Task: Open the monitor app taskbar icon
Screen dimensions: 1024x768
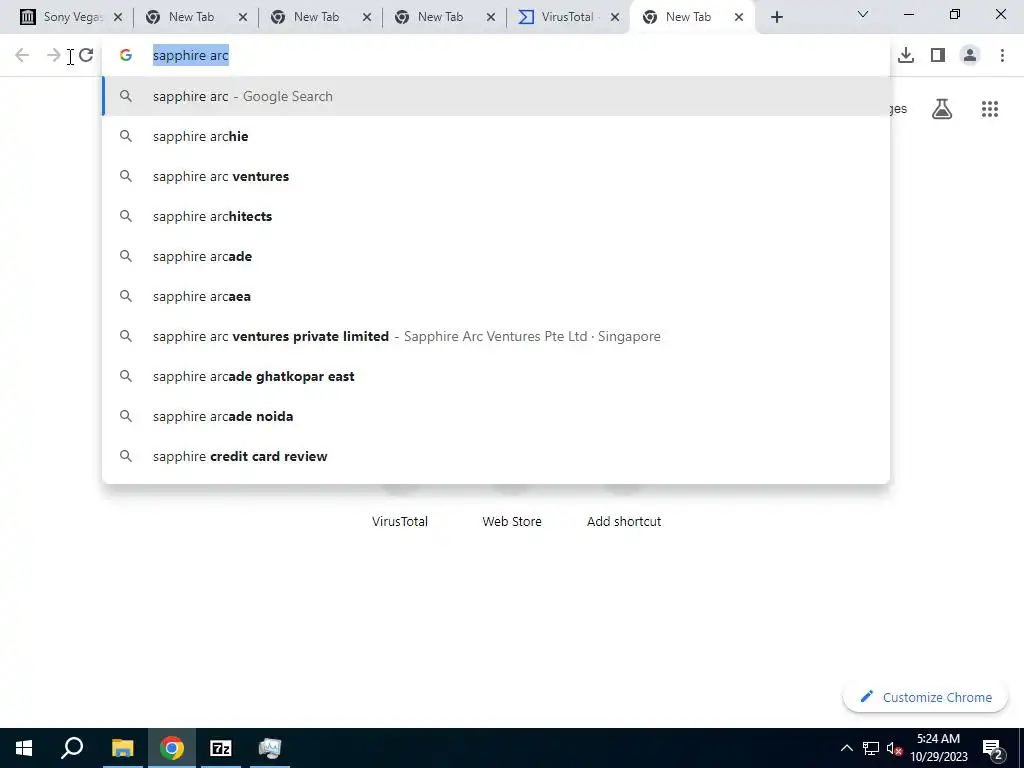Action: click(270, 748)
